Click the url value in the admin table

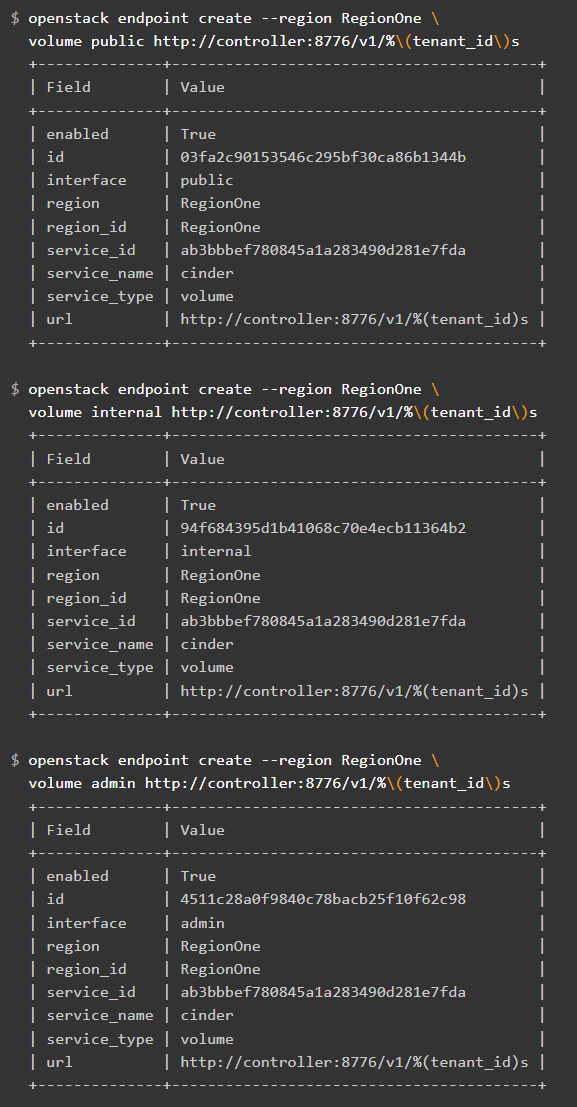point(355,1062)
